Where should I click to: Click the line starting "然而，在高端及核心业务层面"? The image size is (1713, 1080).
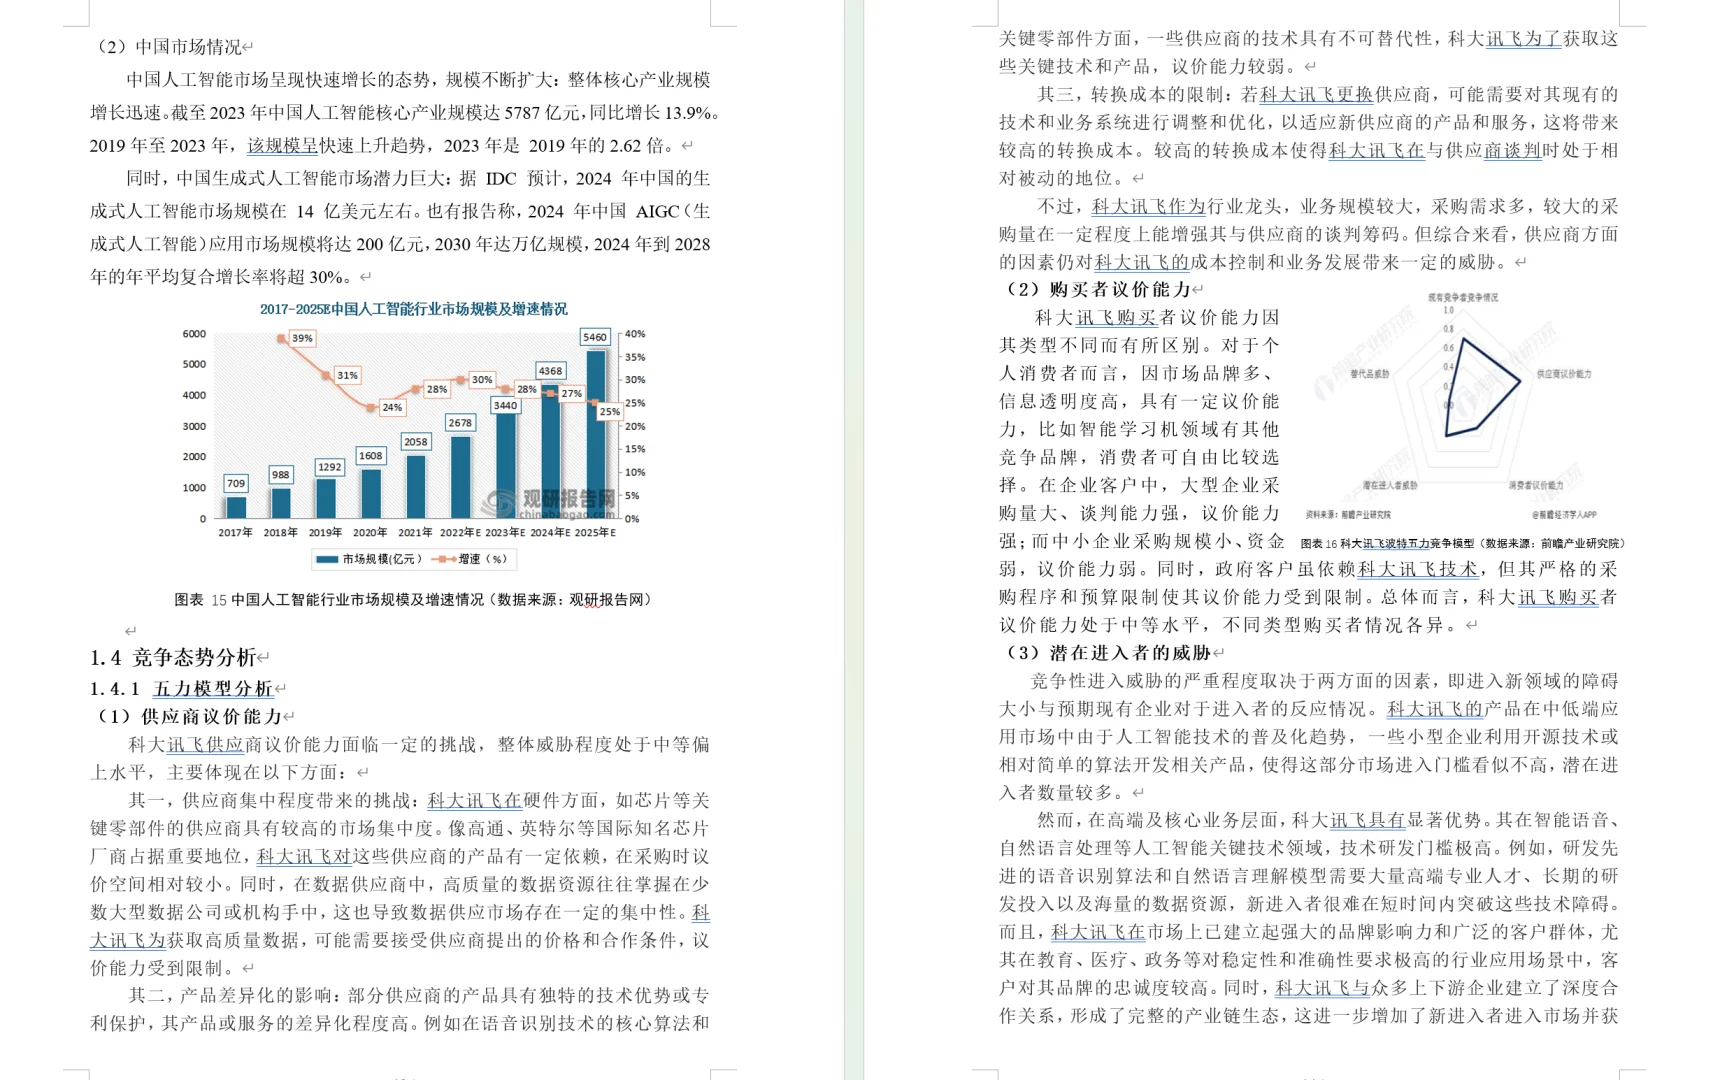1328,821
